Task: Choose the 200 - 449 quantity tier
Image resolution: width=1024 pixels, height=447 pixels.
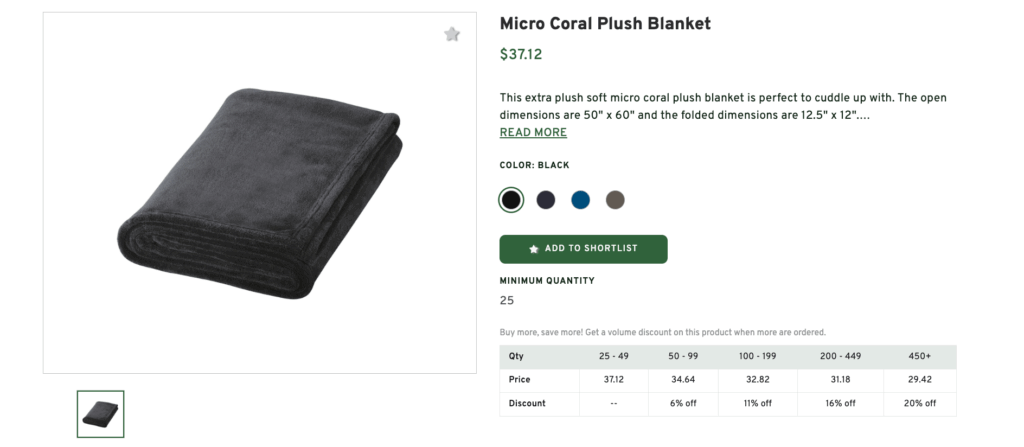Action: pyautogui.click(x=840, y=356)
